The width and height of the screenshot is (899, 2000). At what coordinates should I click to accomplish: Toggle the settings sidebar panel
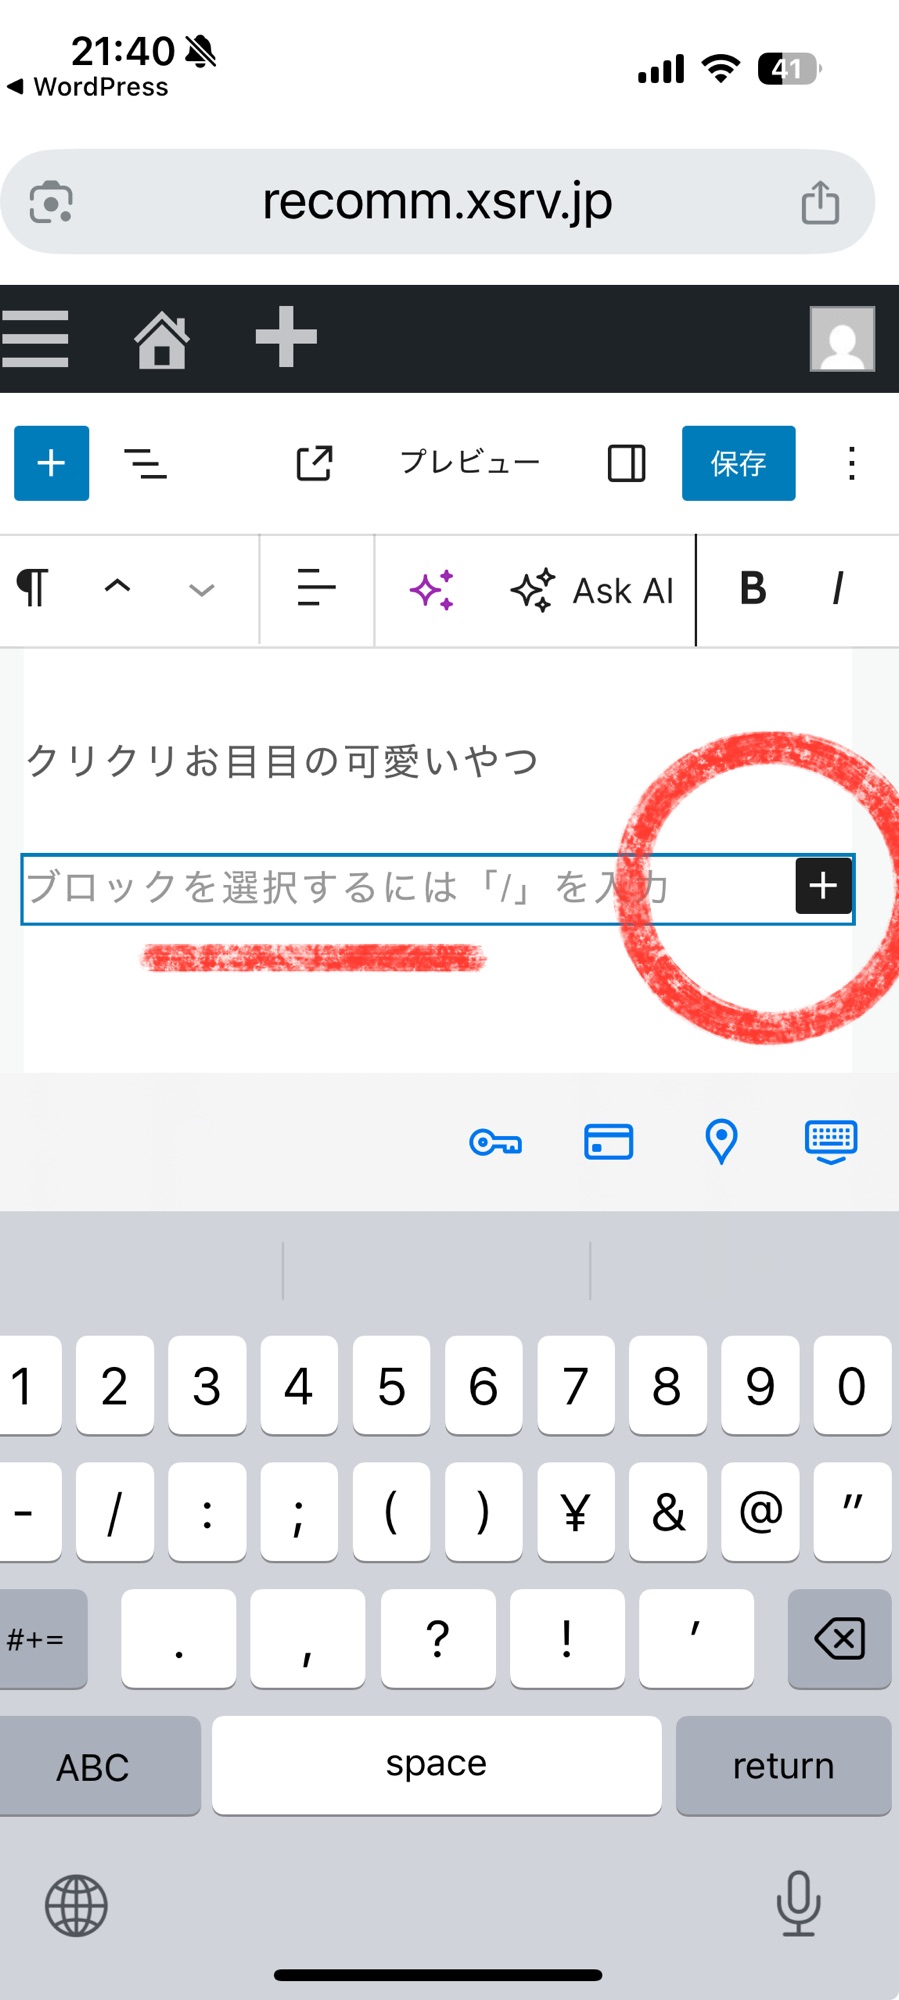pyautogui.click(x=627, y=463)
